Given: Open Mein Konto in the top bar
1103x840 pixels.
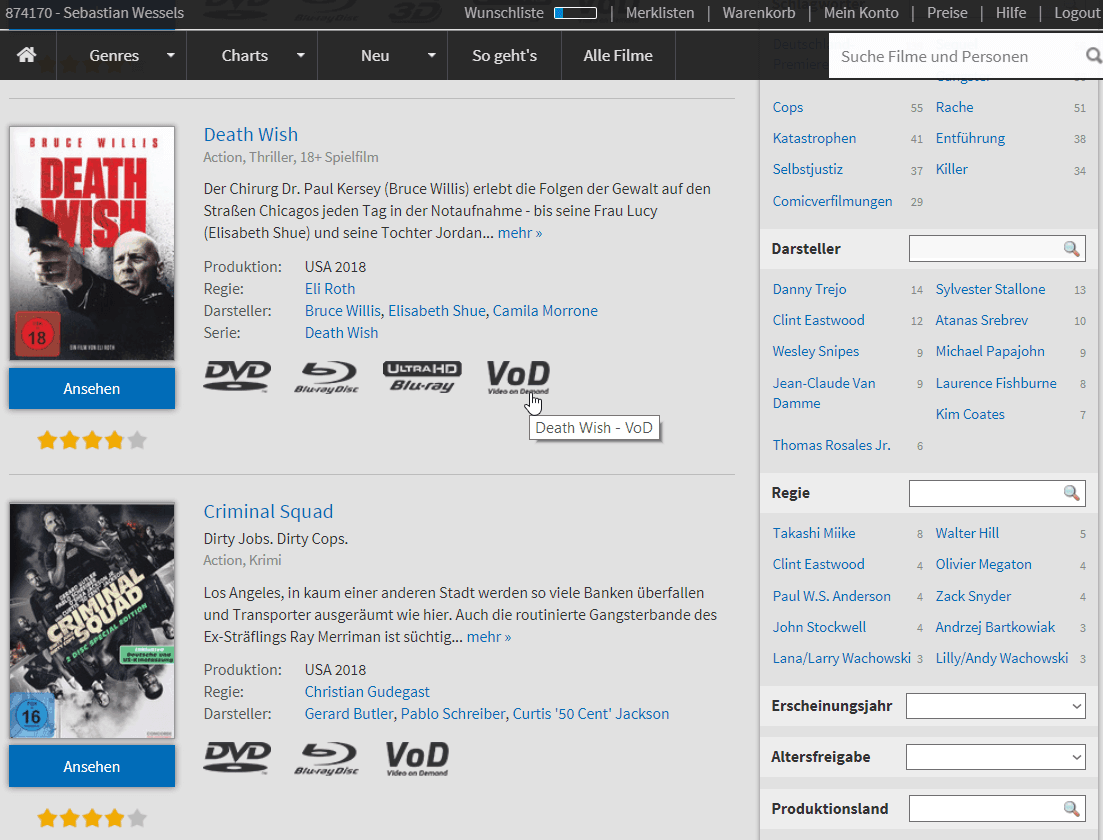Looking at the screenshot, I should pyautogui.click(x=861, y=13).
